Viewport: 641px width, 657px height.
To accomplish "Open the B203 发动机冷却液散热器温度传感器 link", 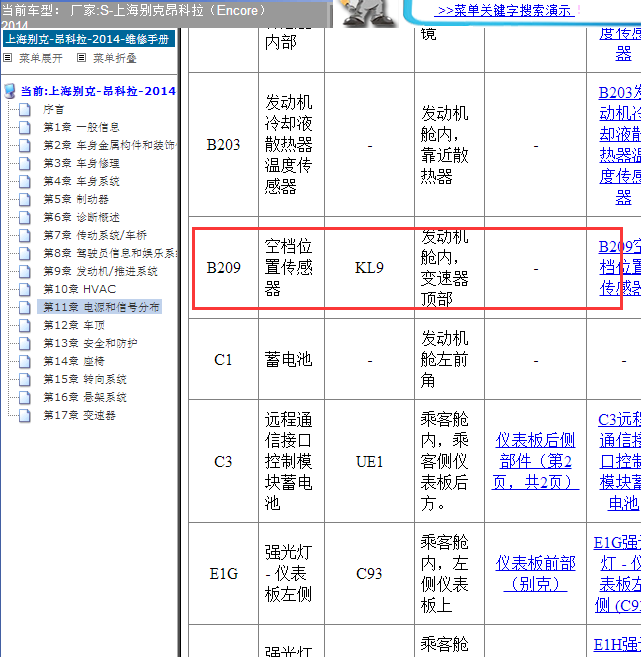I will 620,145.
